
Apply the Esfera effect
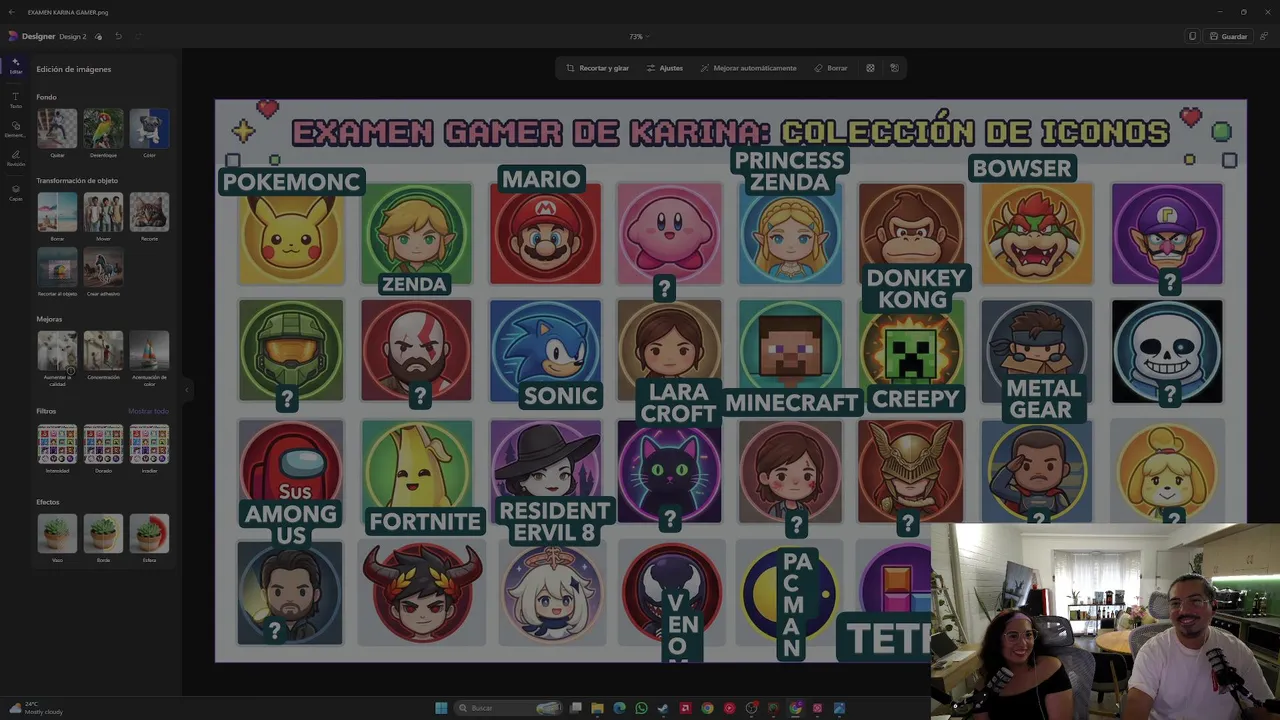point(149,534)
